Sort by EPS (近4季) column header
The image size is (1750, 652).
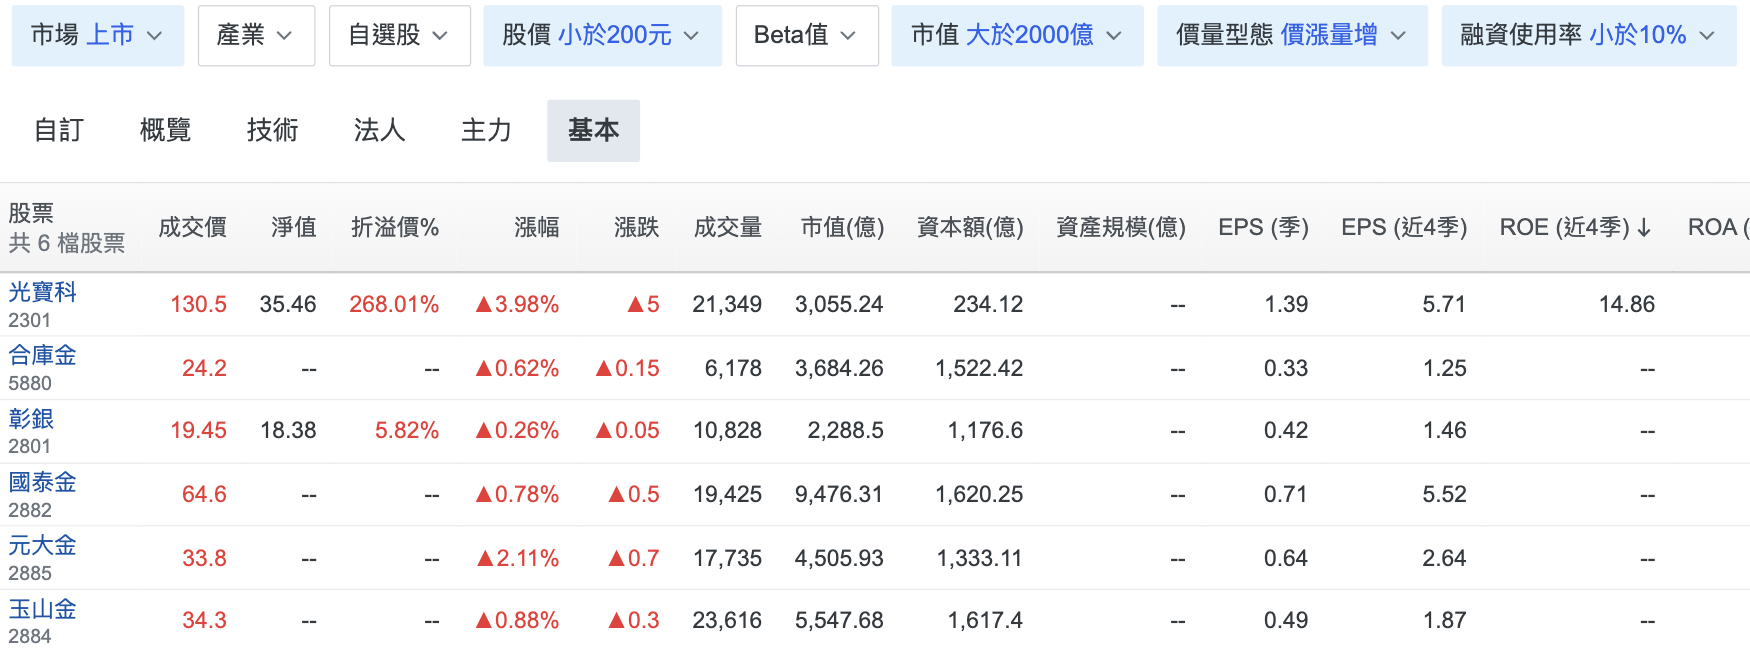(1404, 228)
